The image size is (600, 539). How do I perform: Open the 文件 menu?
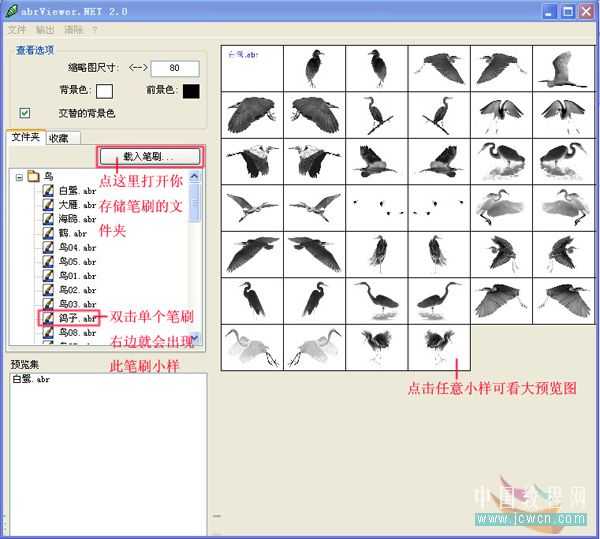tap(17, 30)
